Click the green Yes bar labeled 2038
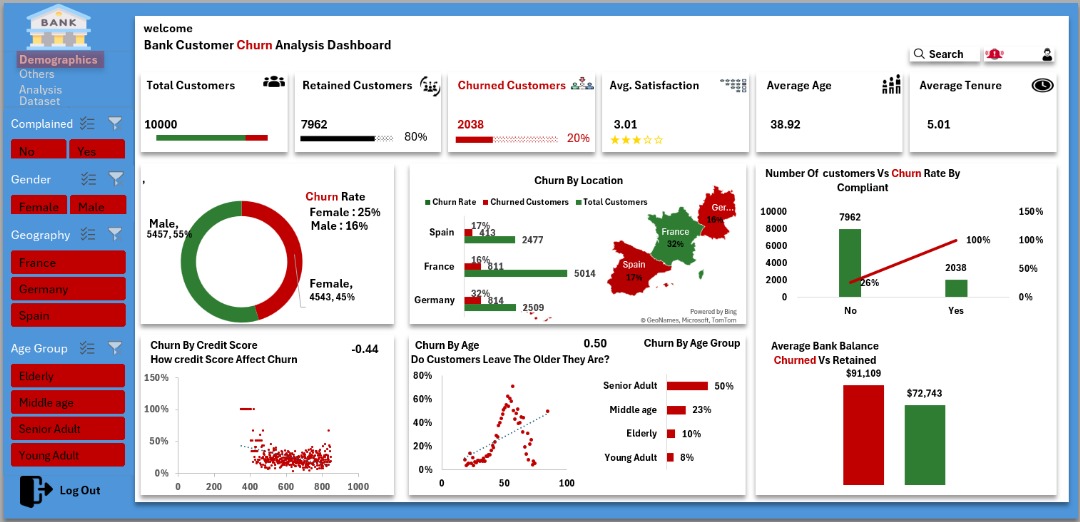Viewport: 1080px width, 522px height. click(955, 288)
